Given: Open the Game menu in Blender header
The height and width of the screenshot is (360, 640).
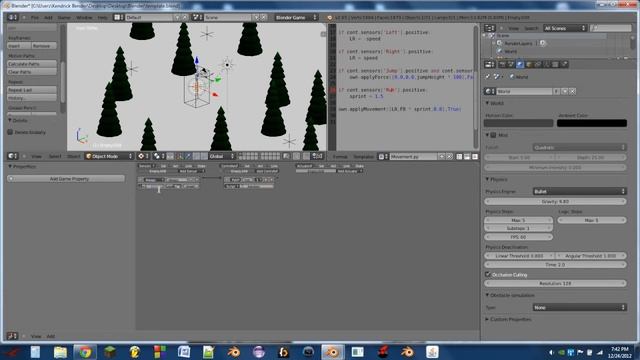Looking at the screenshot, I should [64, 18].
